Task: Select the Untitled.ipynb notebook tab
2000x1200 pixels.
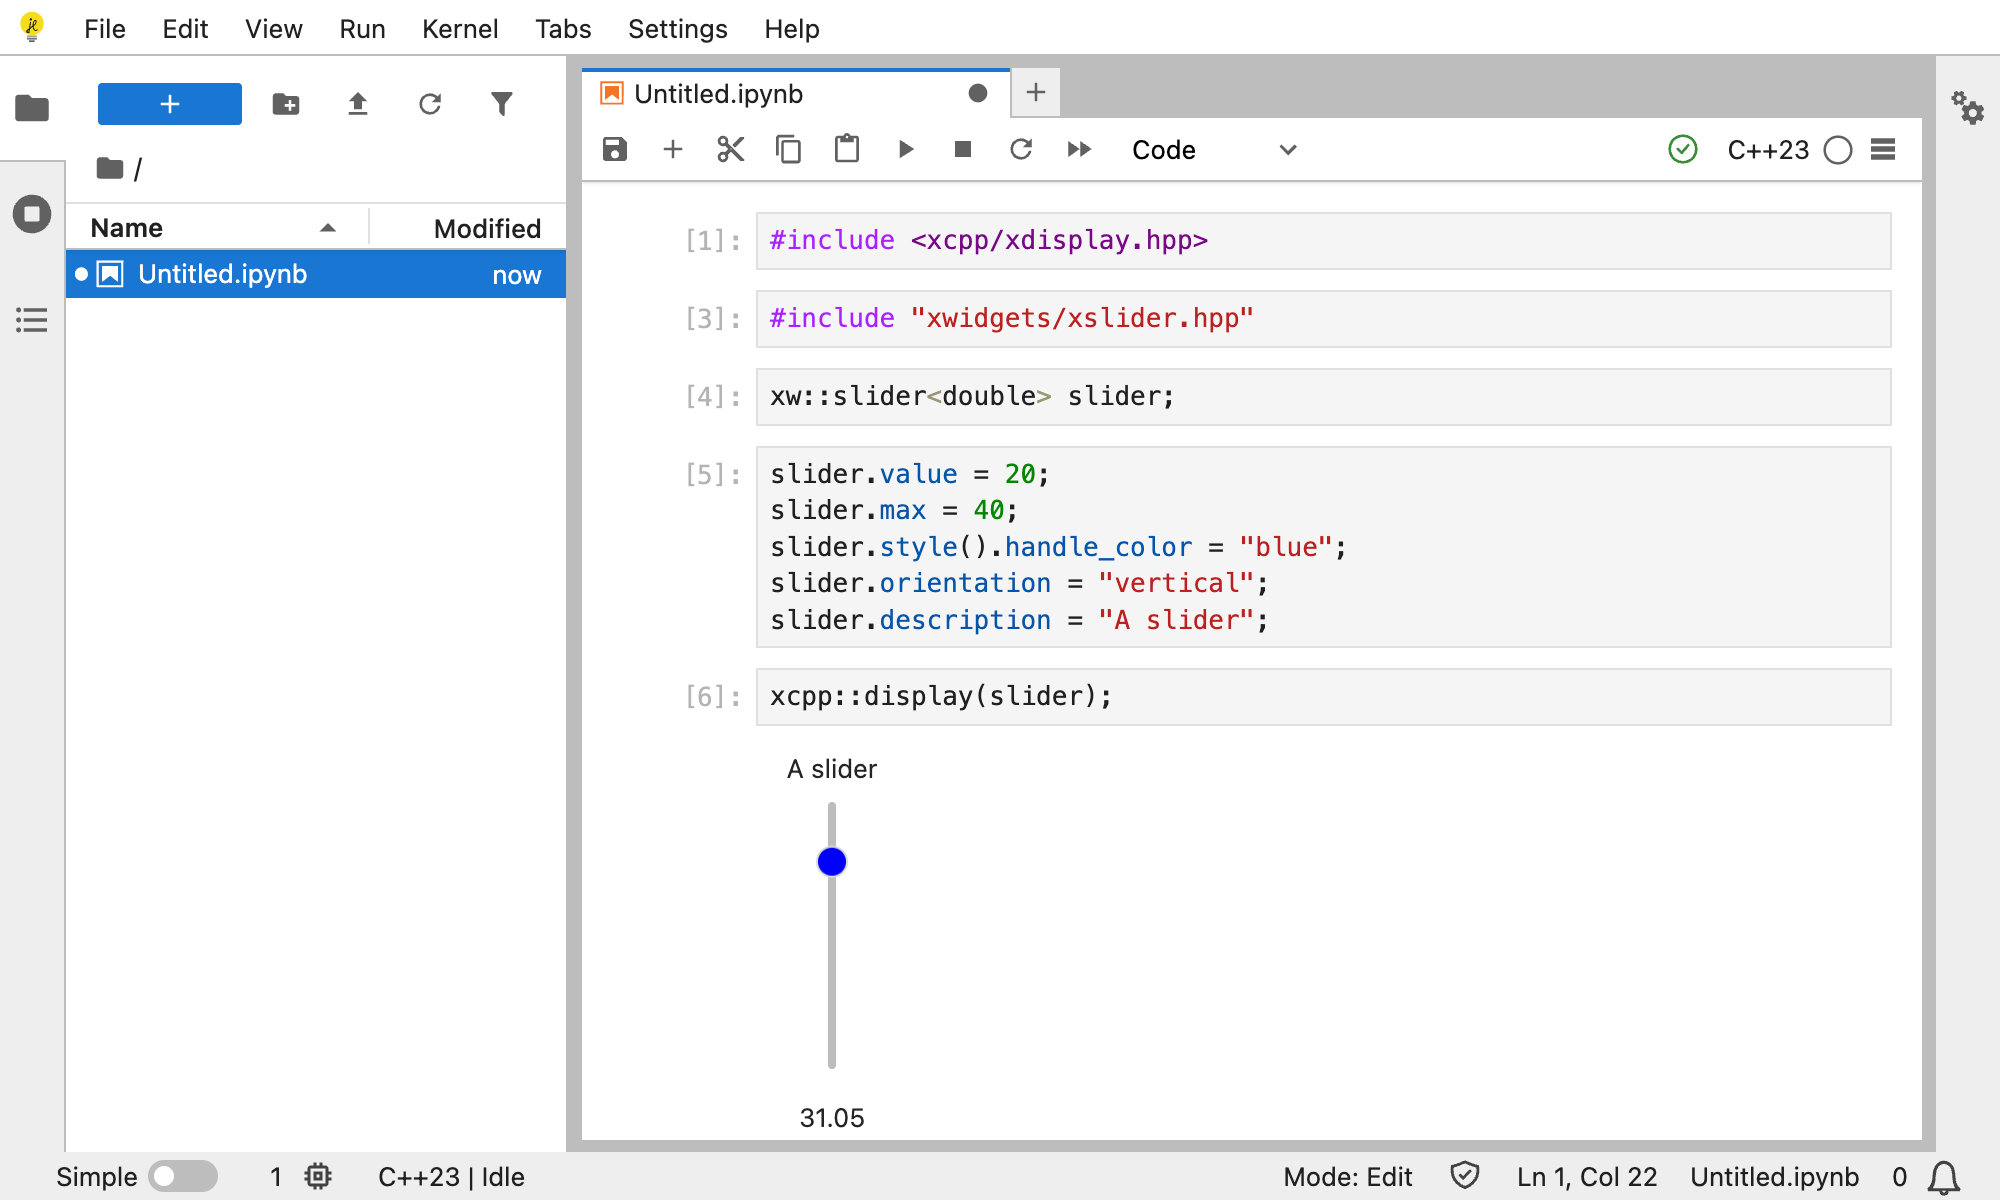Action: [796, 93]
